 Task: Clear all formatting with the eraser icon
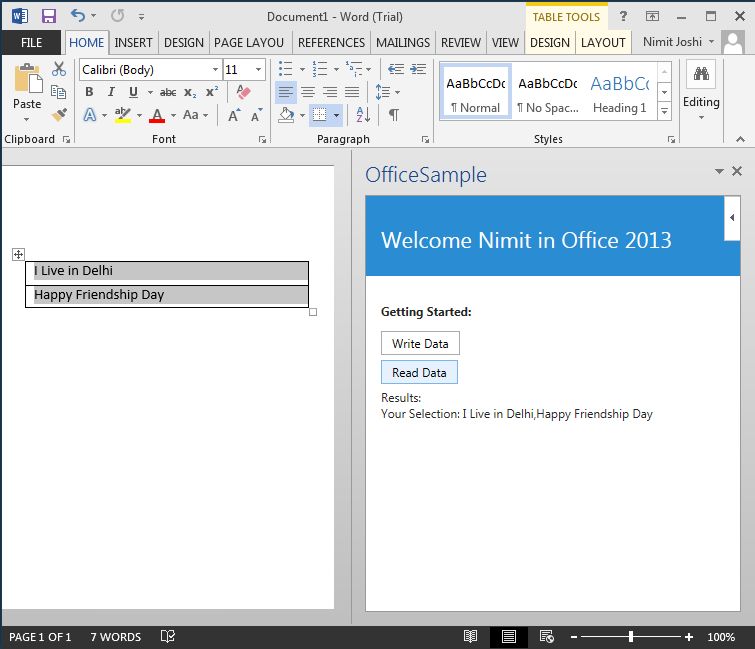(x=243, y=91)
